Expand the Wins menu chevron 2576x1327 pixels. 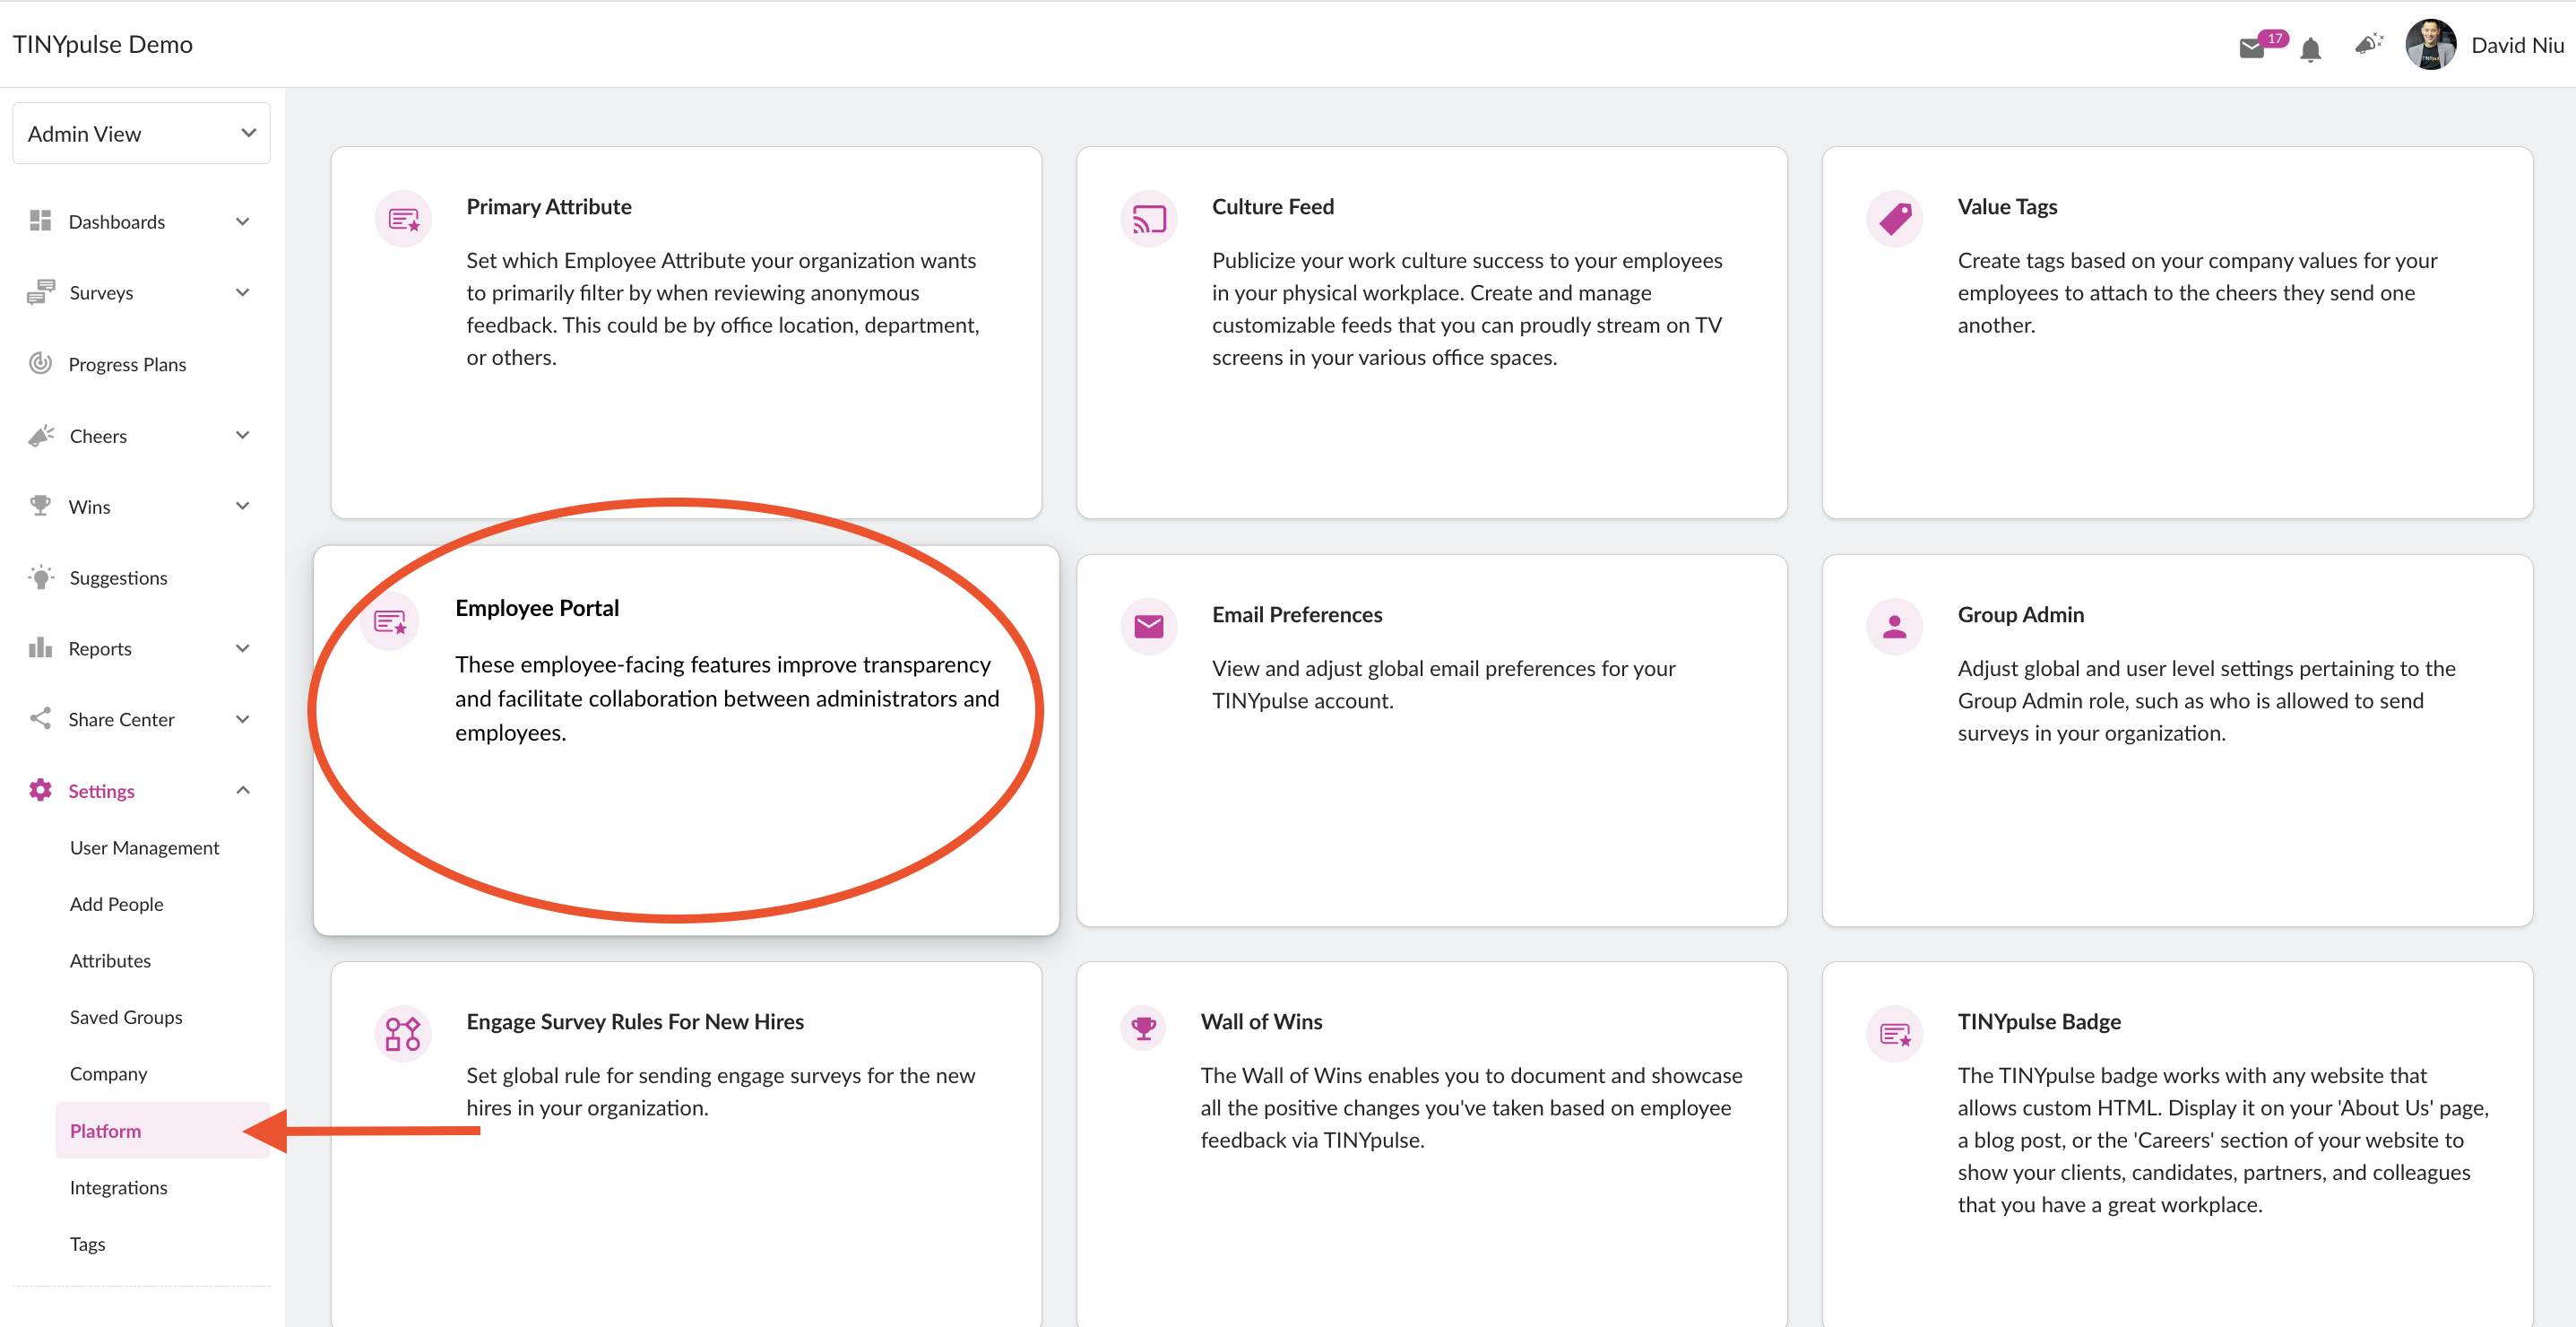242,506
